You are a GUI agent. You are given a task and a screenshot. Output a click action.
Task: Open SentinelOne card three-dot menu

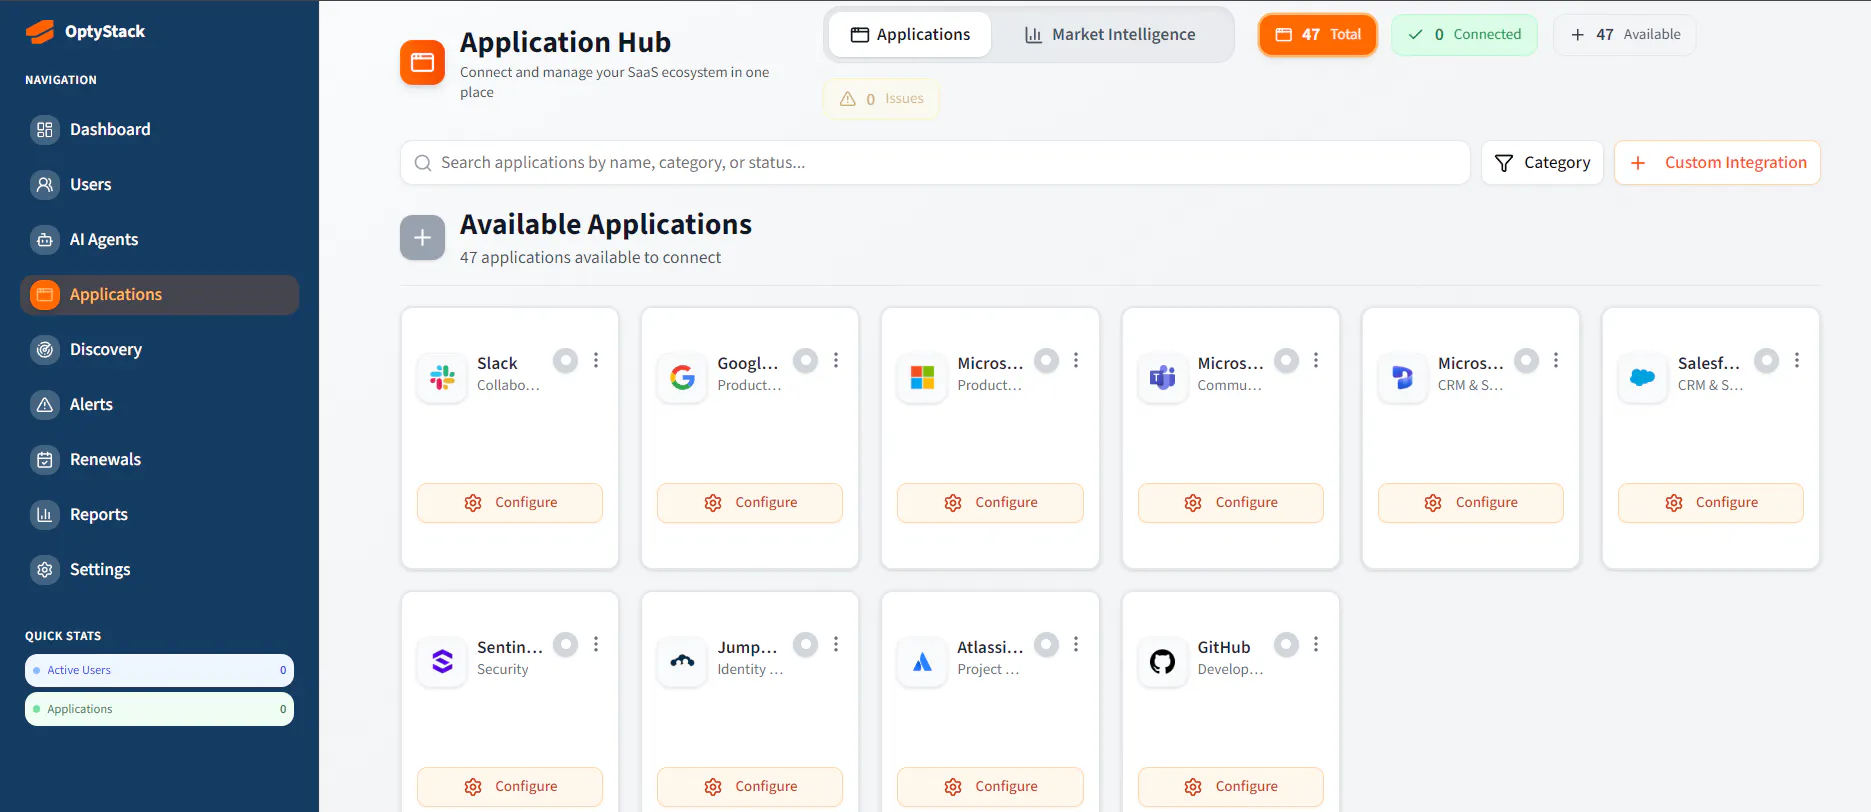[x=596, y=644]
